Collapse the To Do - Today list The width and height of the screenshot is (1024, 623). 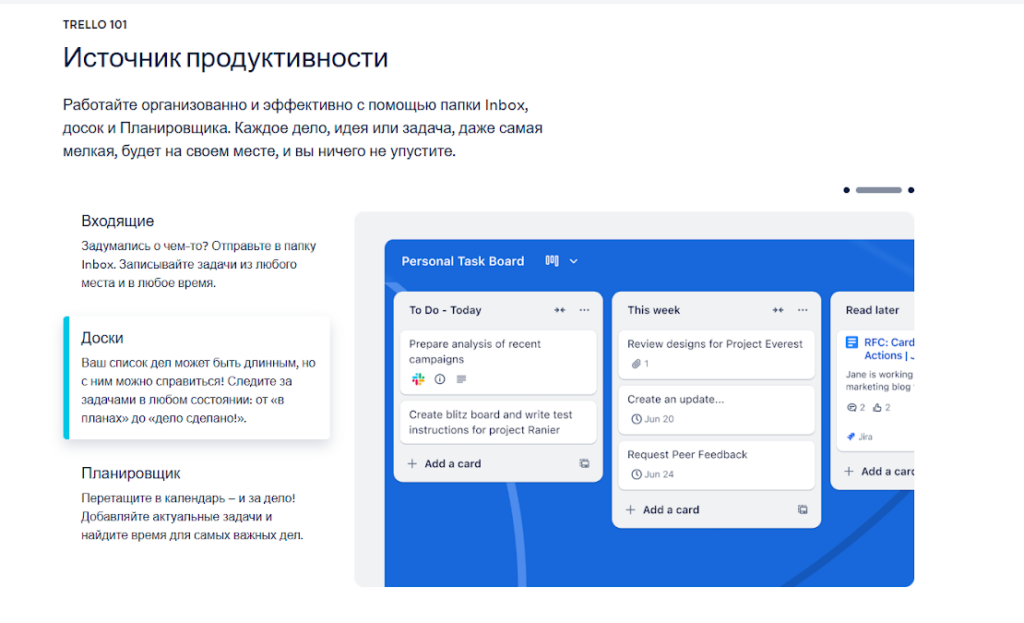(x=560, y=310)
